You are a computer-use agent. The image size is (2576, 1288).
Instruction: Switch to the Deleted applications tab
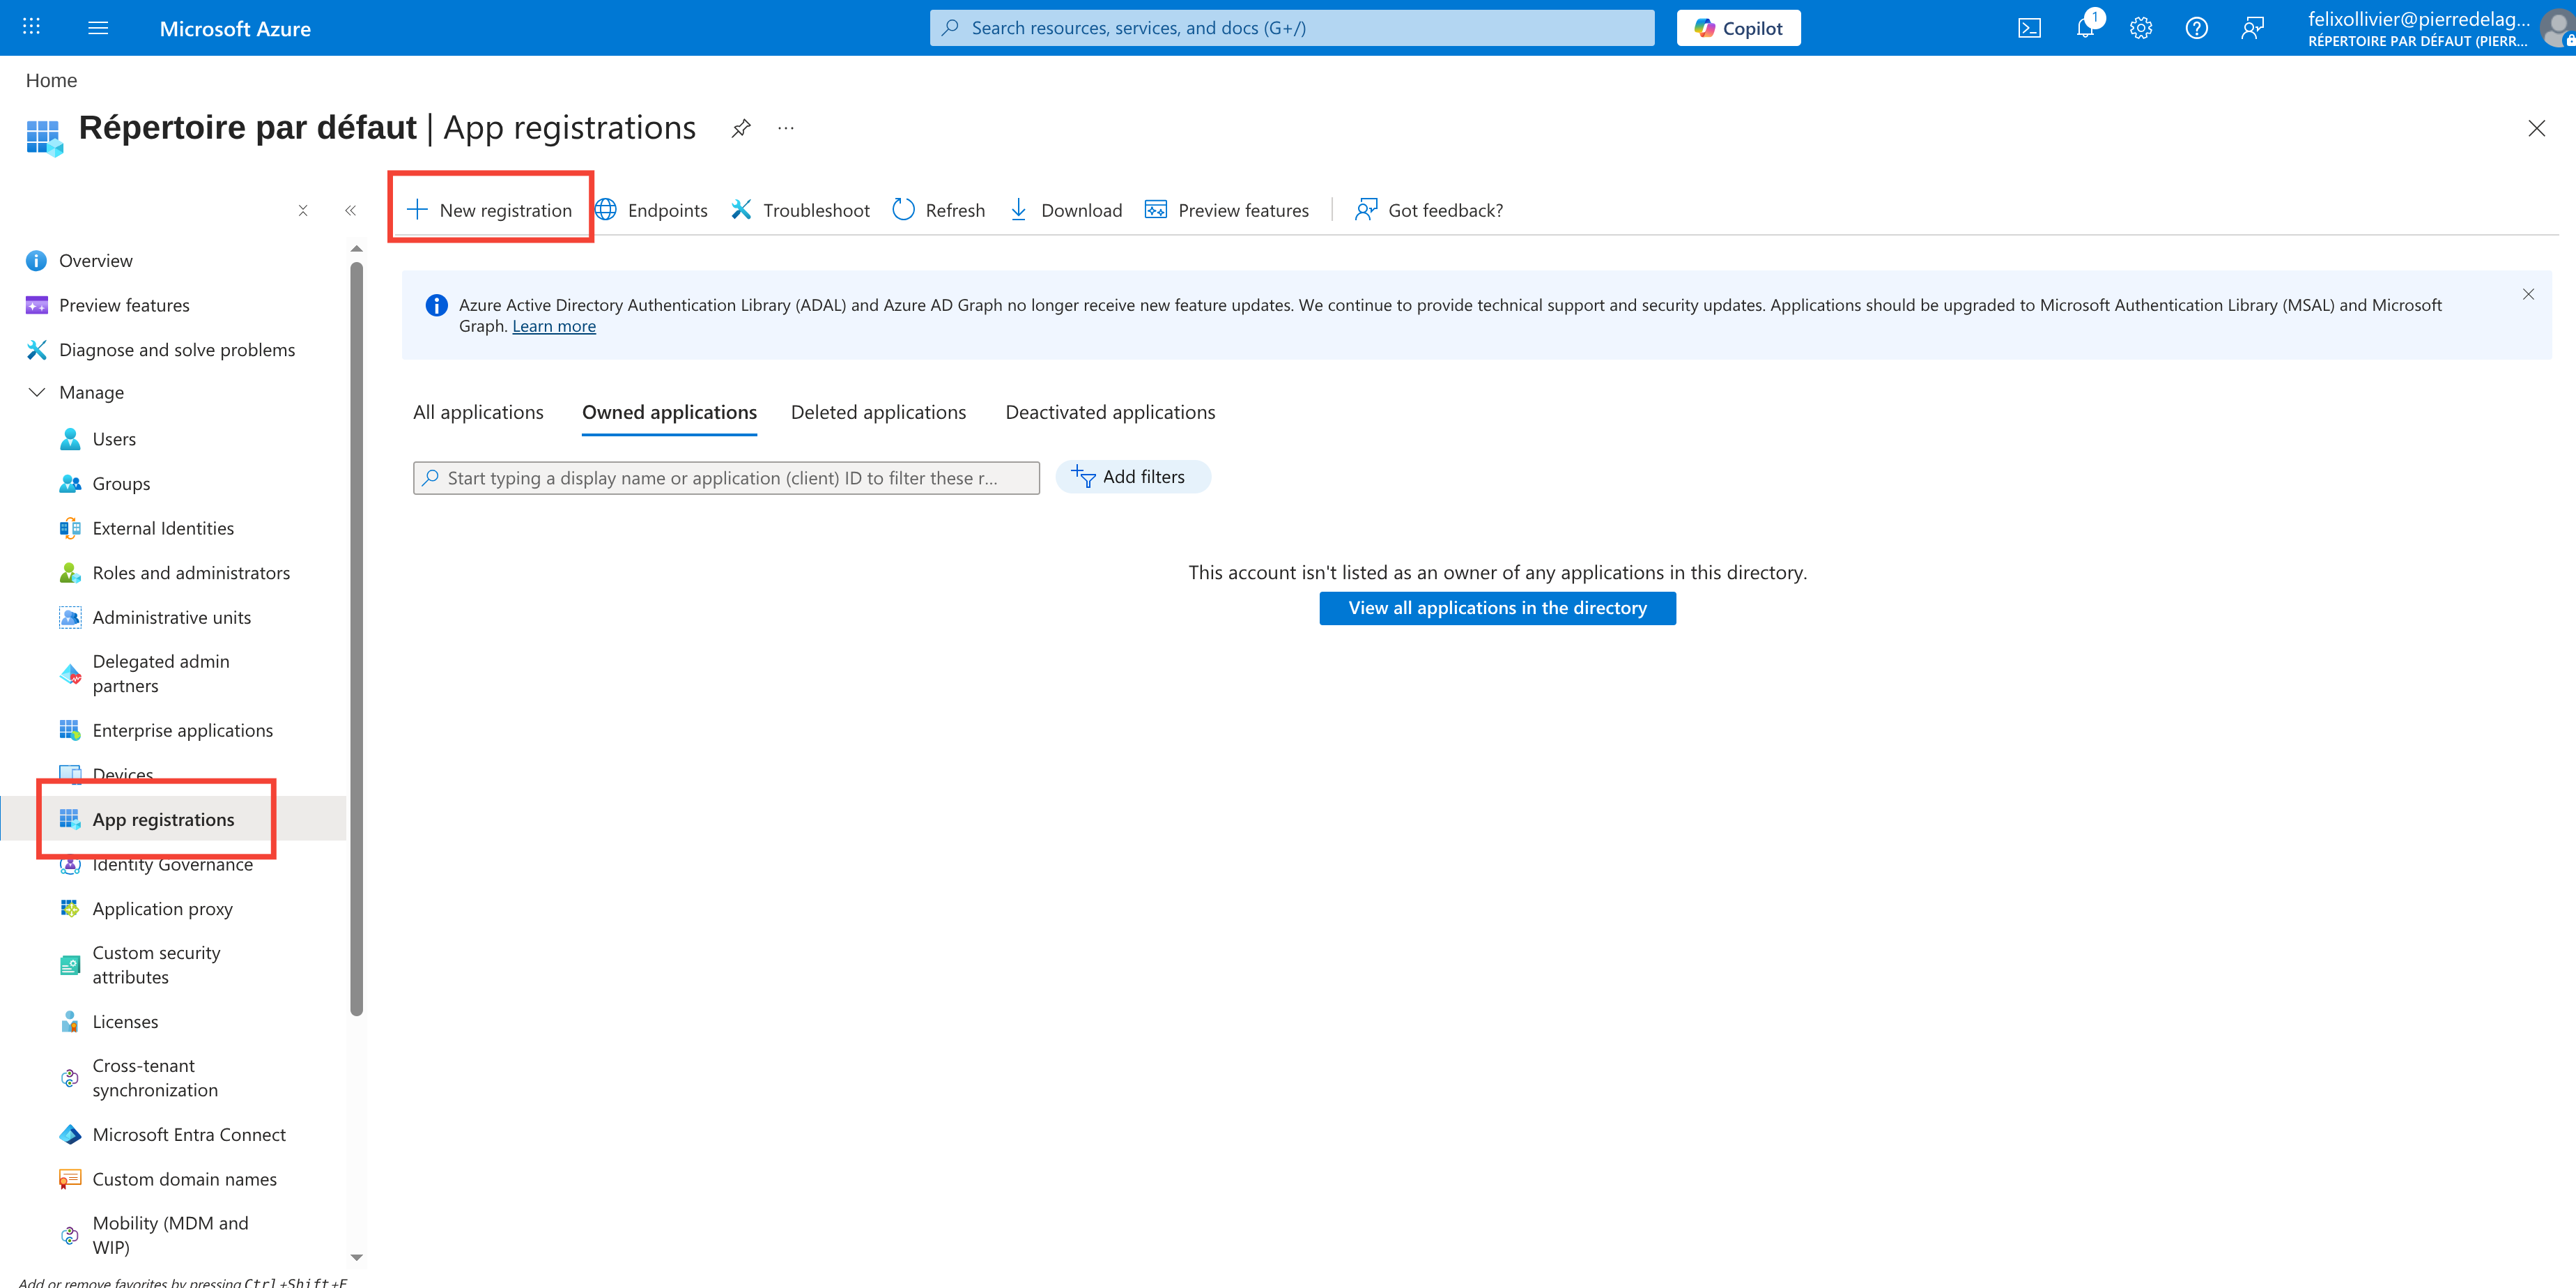click(x=878, y=412)
